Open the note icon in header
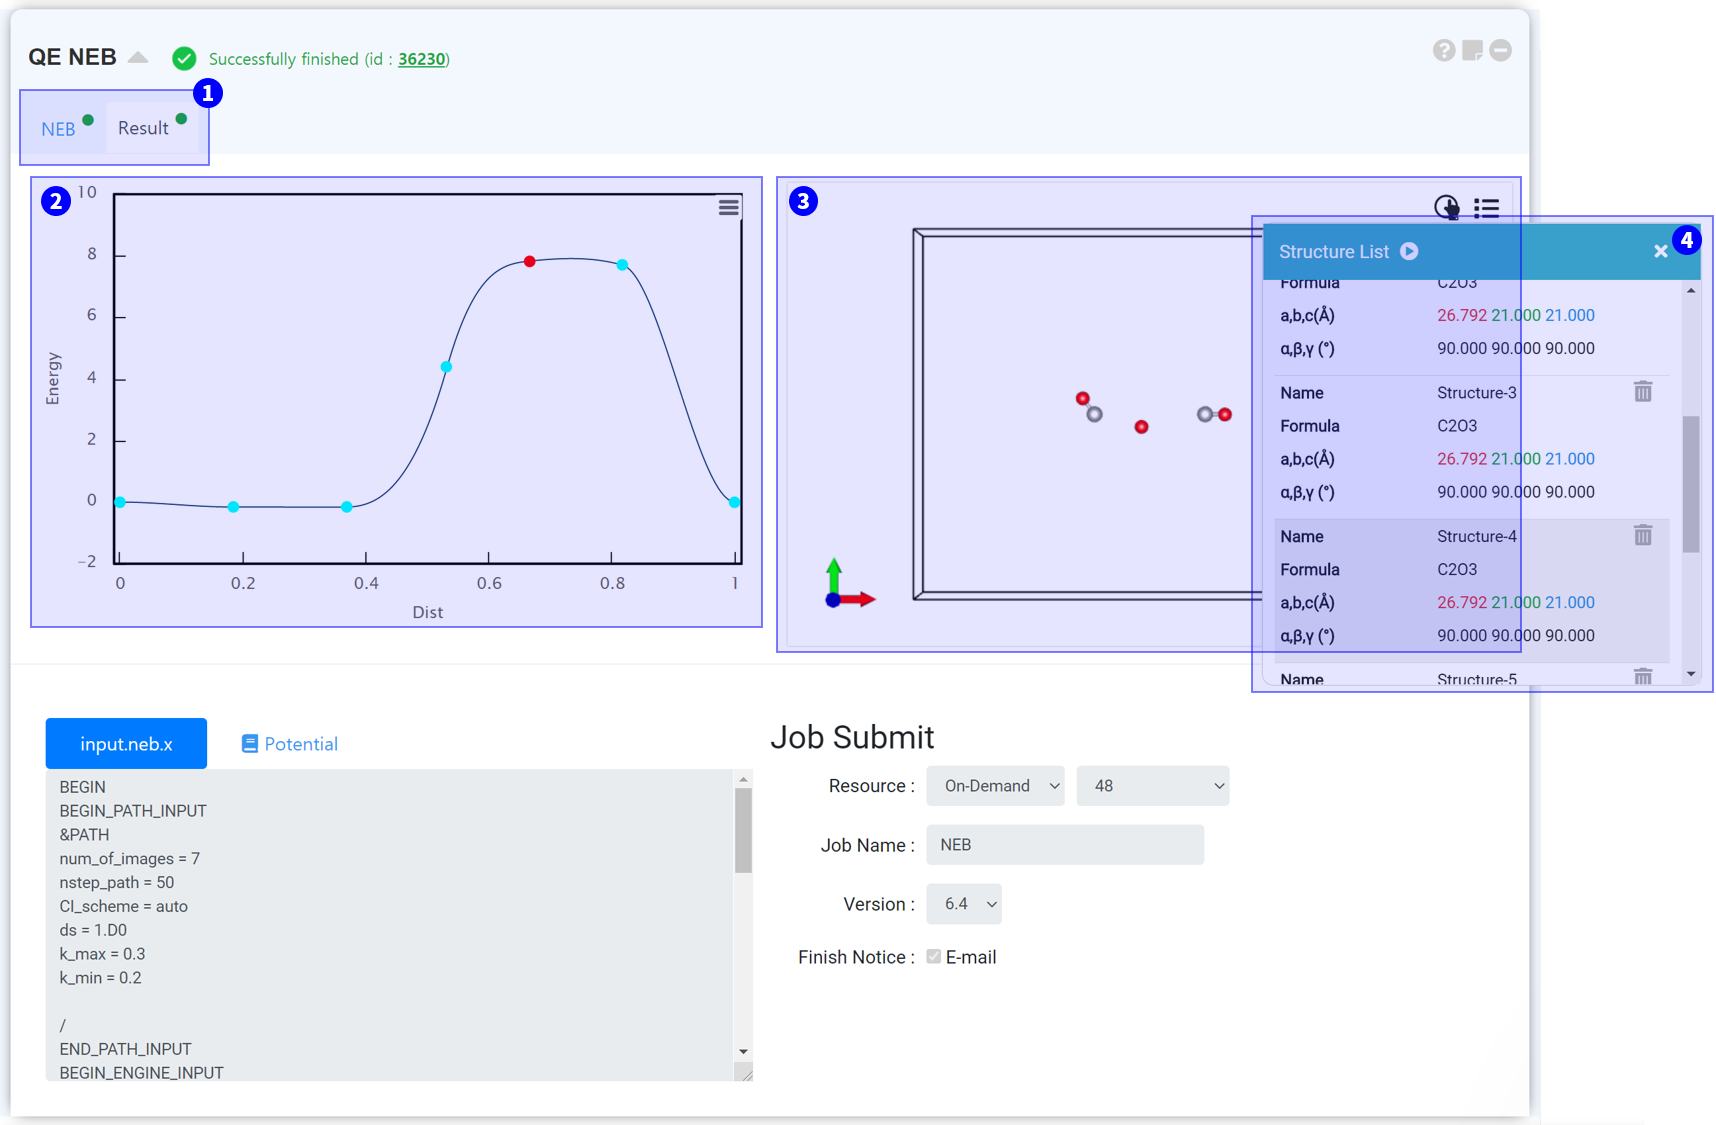Viewport: 1716px width, 1125px height. [x=1472, y=51]
